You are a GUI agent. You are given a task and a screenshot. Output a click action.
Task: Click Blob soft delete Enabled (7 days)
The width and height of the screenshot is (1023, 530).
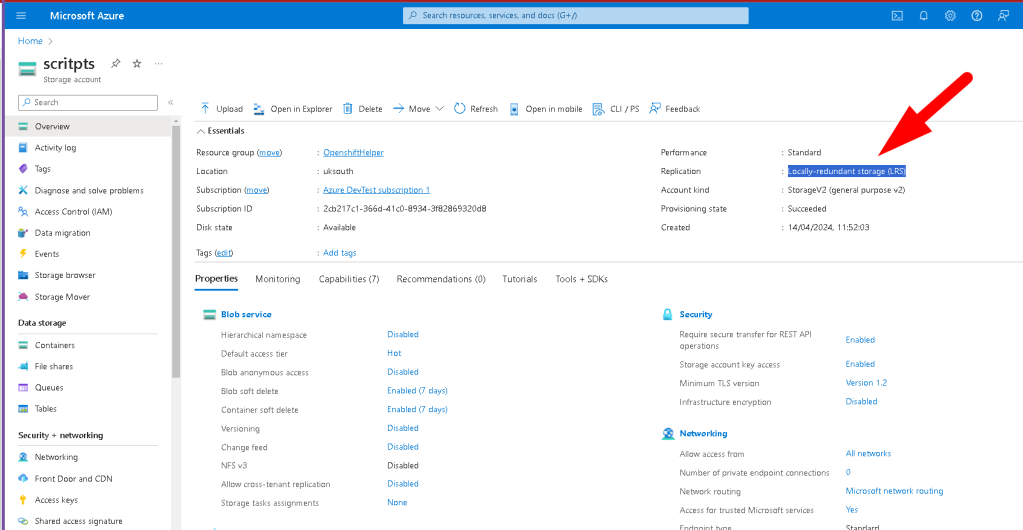(x=418, y=390)
